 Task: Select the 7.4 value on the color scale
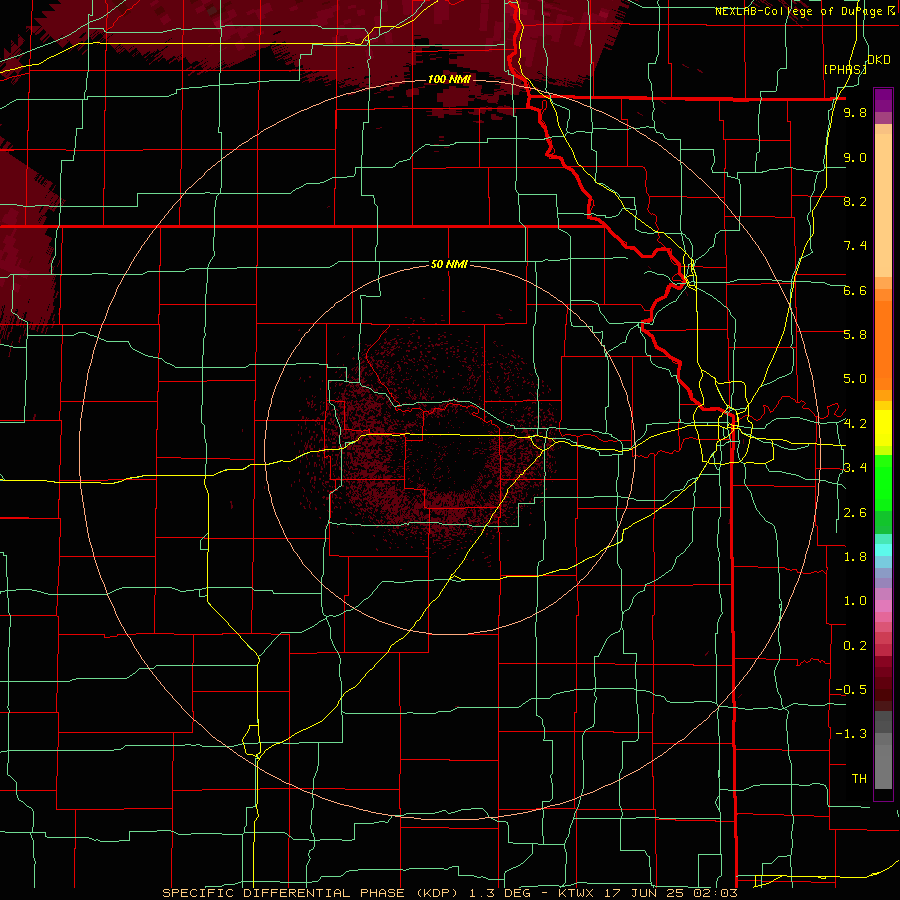pos(855,246)
